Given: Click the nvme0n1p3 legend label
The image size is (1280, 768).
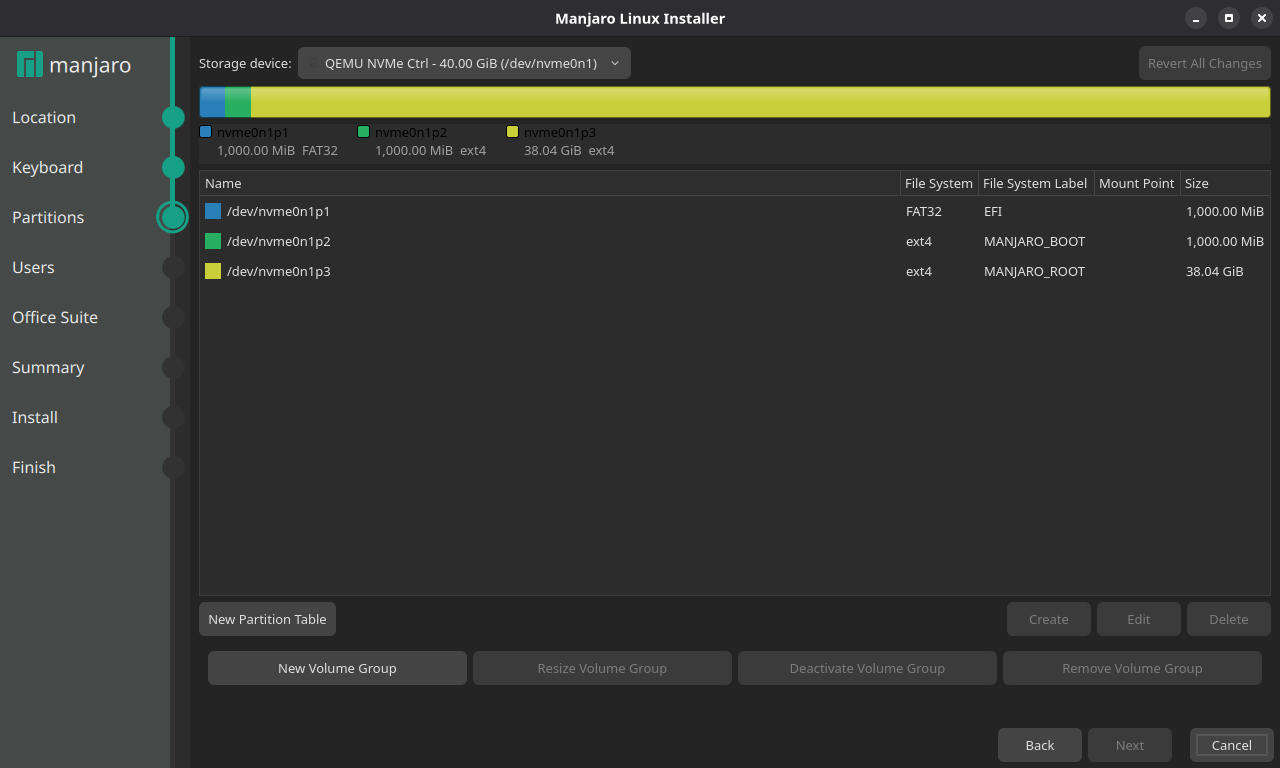Looking at the screenshot, I should tap(560, 132).
